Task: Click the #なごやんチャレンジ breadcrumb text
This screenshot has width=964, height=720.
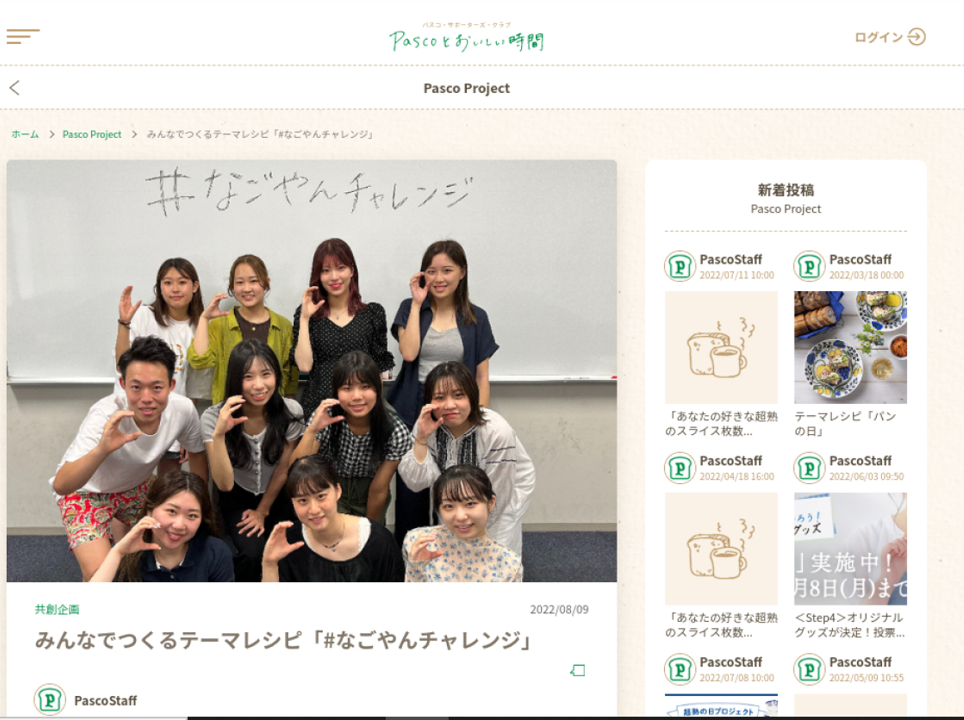Action: pos(260,134)
